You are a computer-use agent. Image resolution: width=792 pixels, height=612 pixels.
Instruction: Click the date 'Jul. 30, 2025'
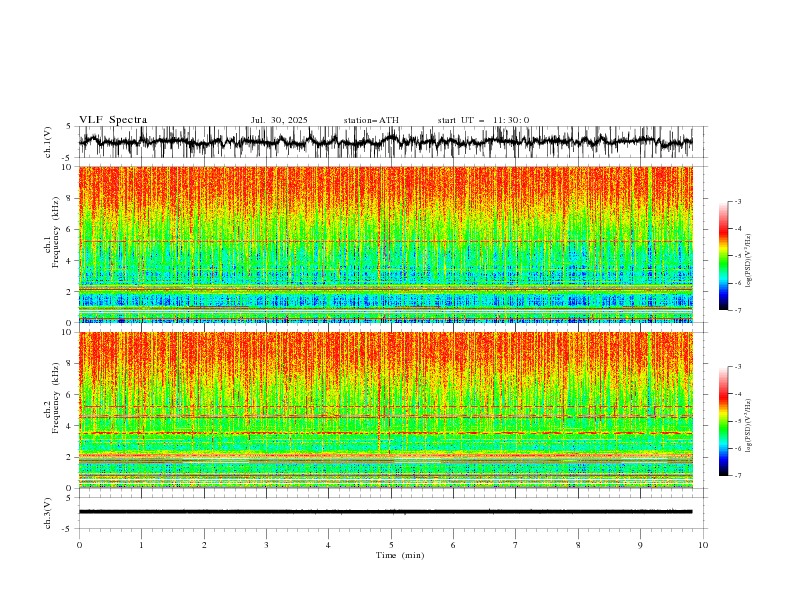click(279, 120)
